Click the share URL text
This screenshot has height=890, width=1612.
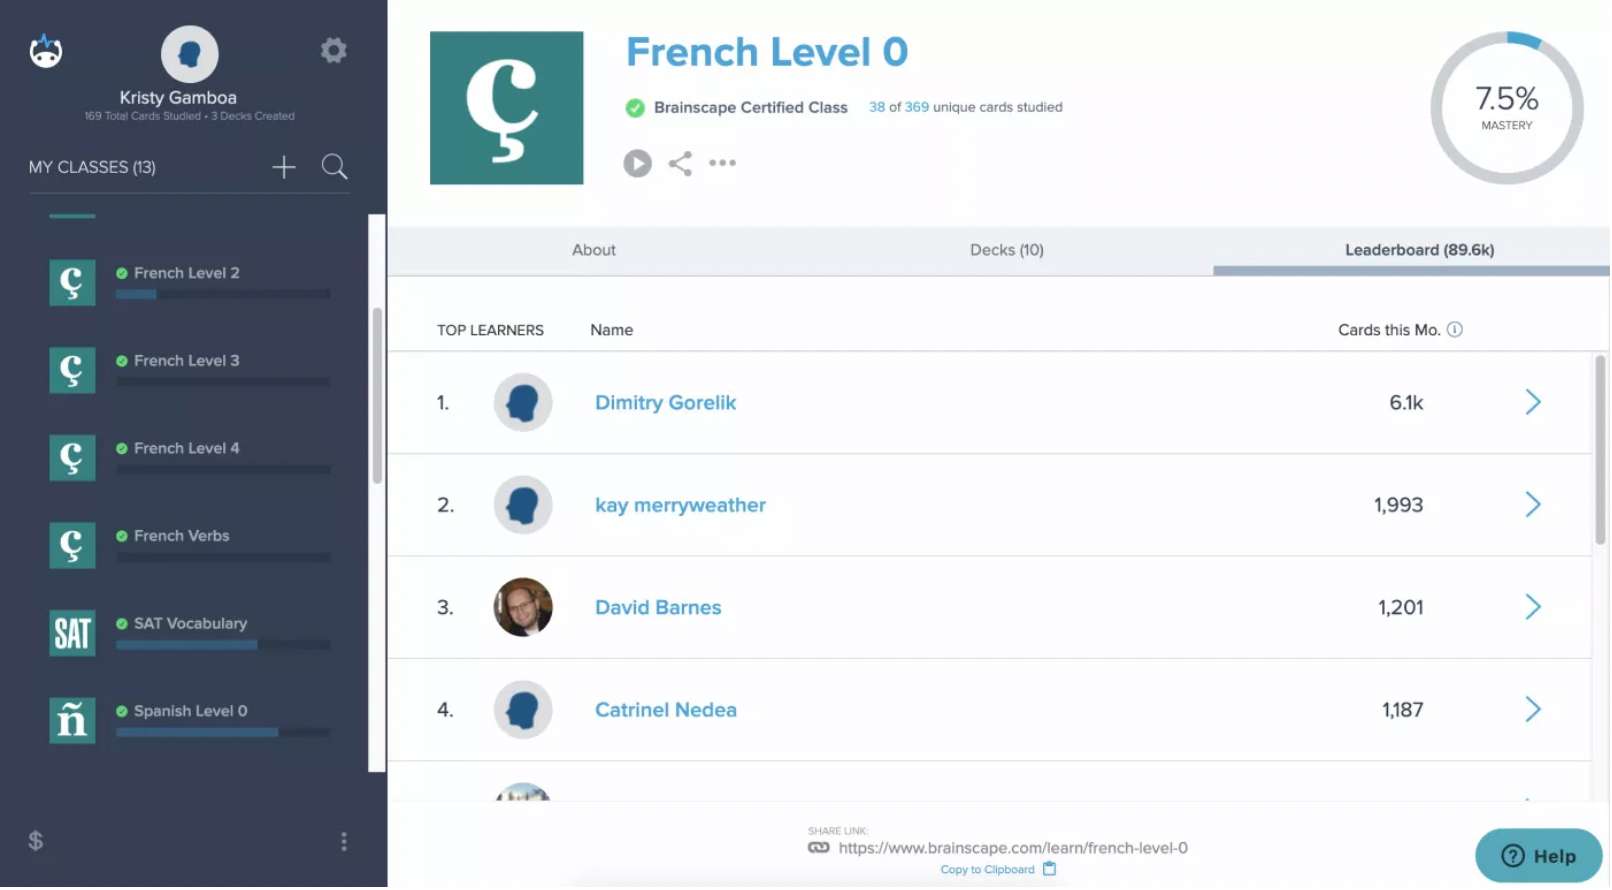pyautogui.click(x=1013, y=849)
